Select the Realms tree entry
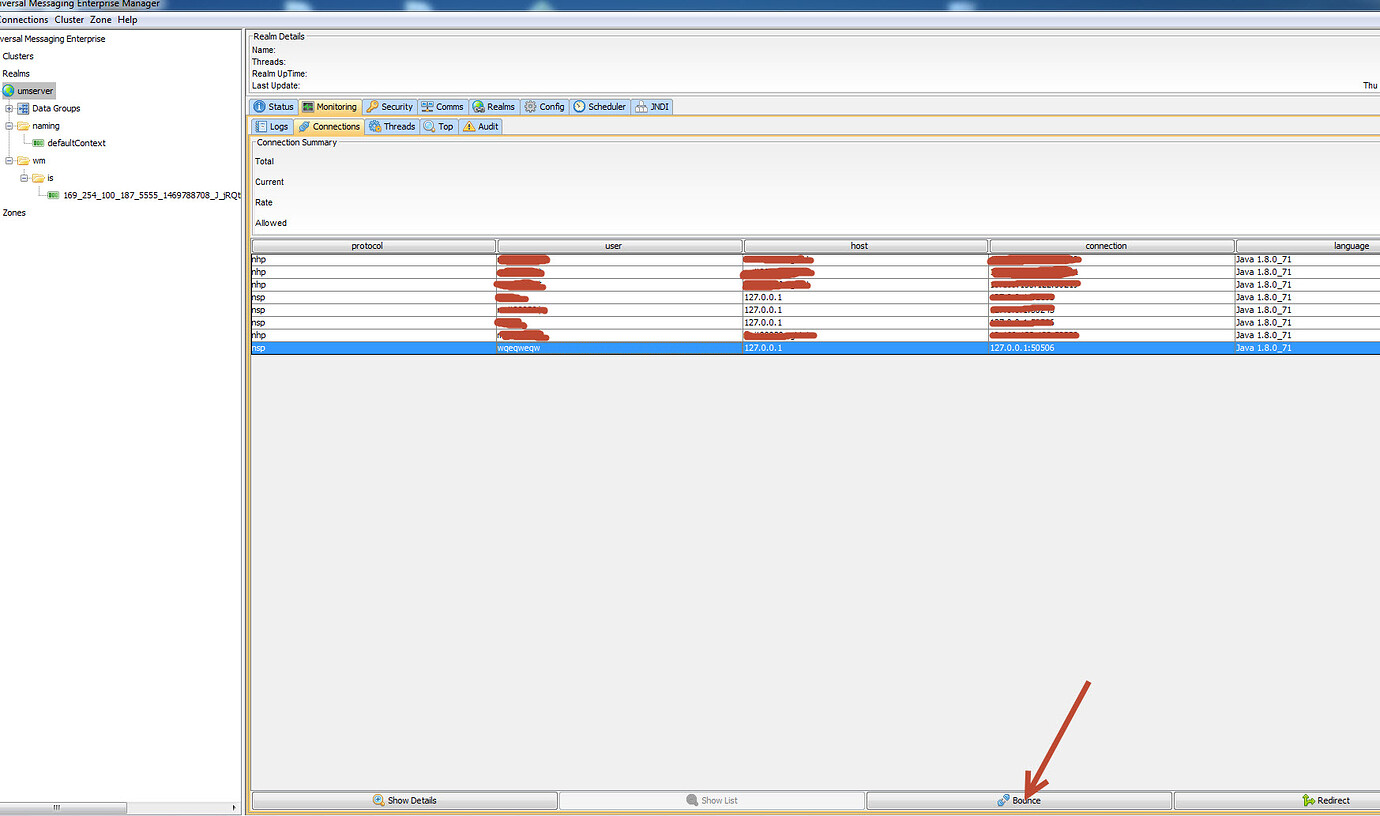 (x=16, y=74)
